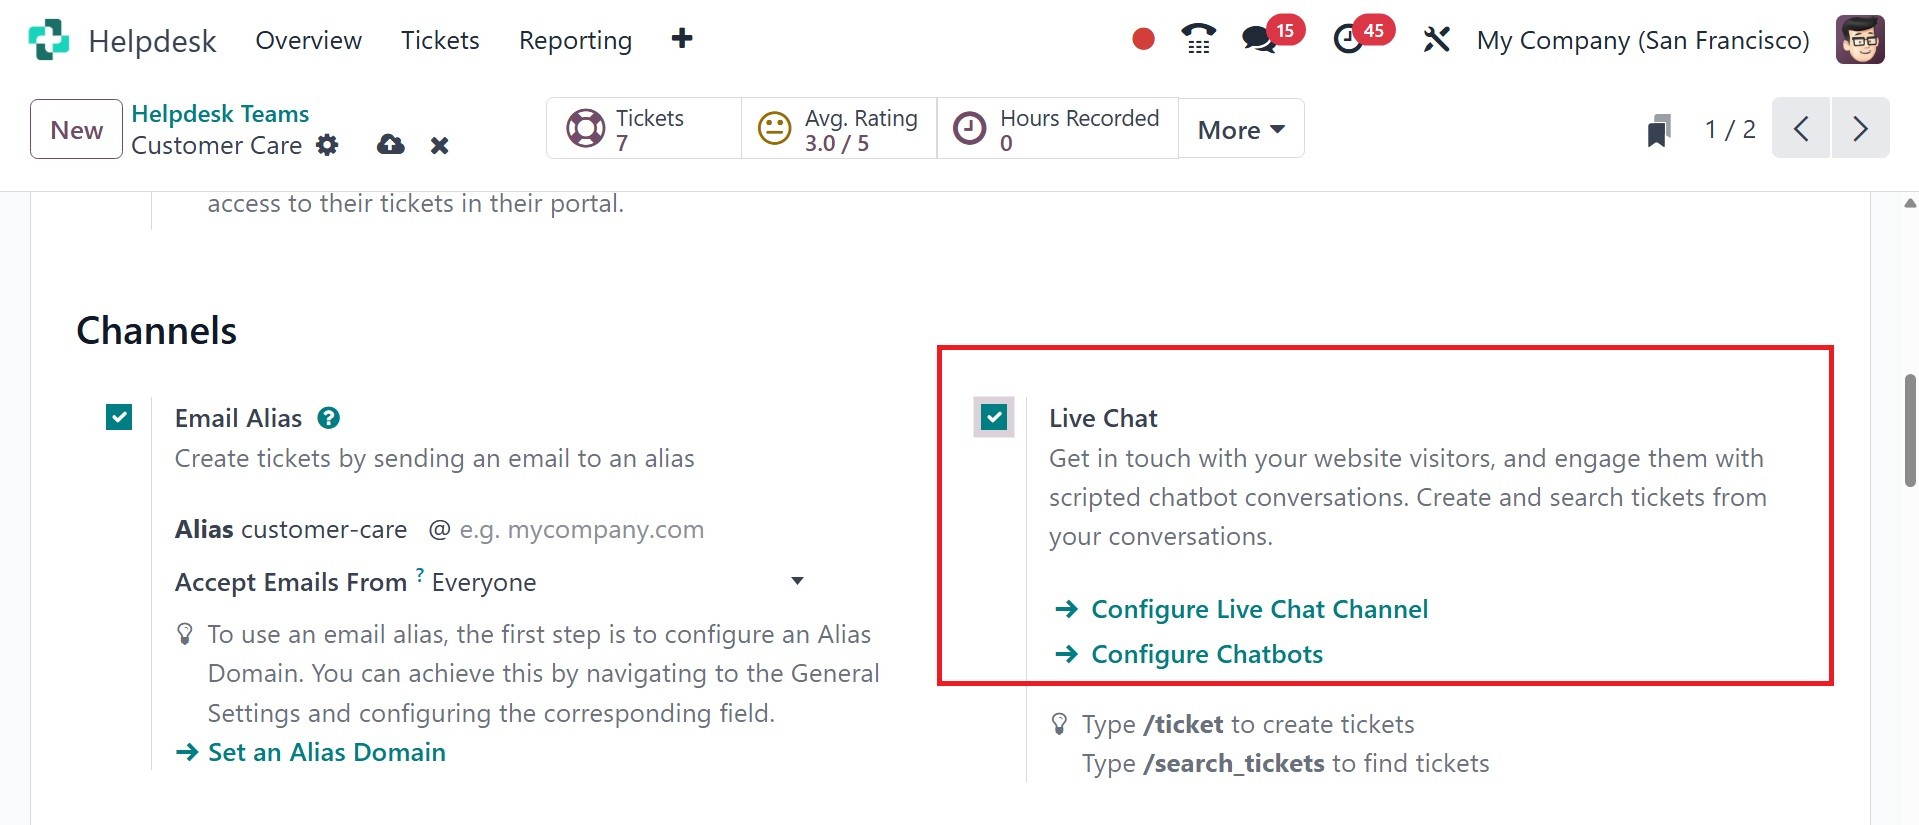Click the Helpdesk app logo icon
This screenshot has height=825, width=1919.
(48, 40)
